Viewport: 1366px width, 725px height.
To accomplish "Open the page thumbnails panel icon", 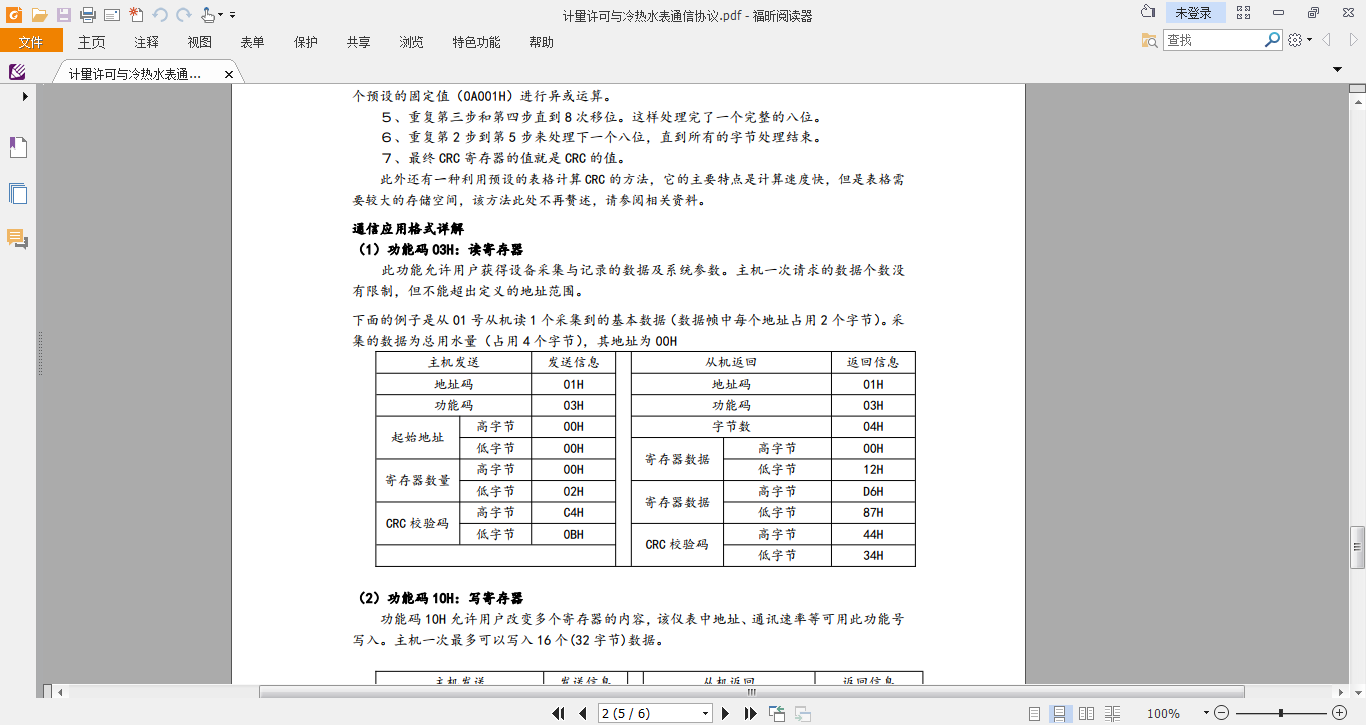I will tap(18, 193).
